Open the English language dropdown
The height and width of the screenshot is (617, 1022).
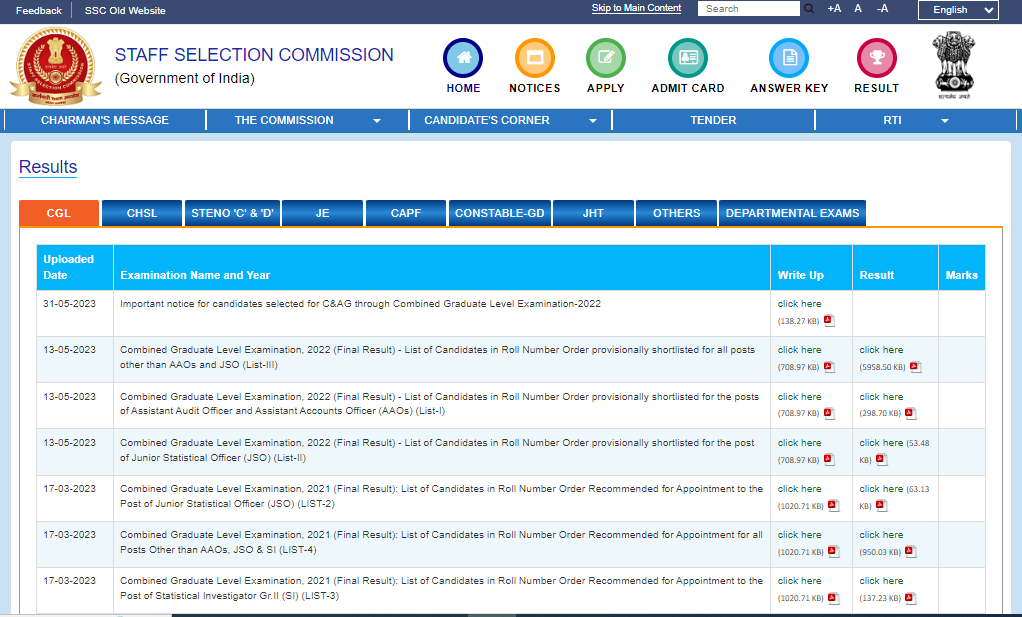[958, 10]
